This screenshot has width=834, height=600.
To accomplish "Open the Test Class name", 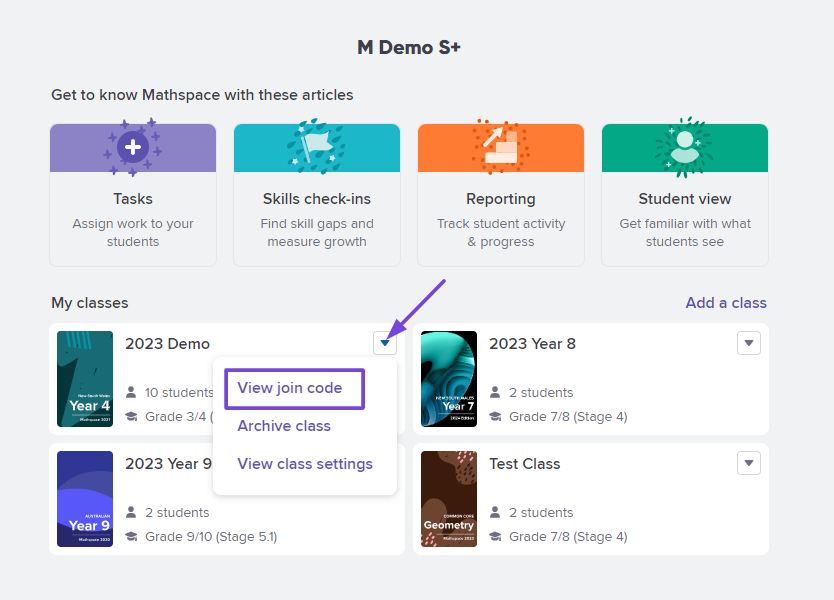I will tap(524, 464).
